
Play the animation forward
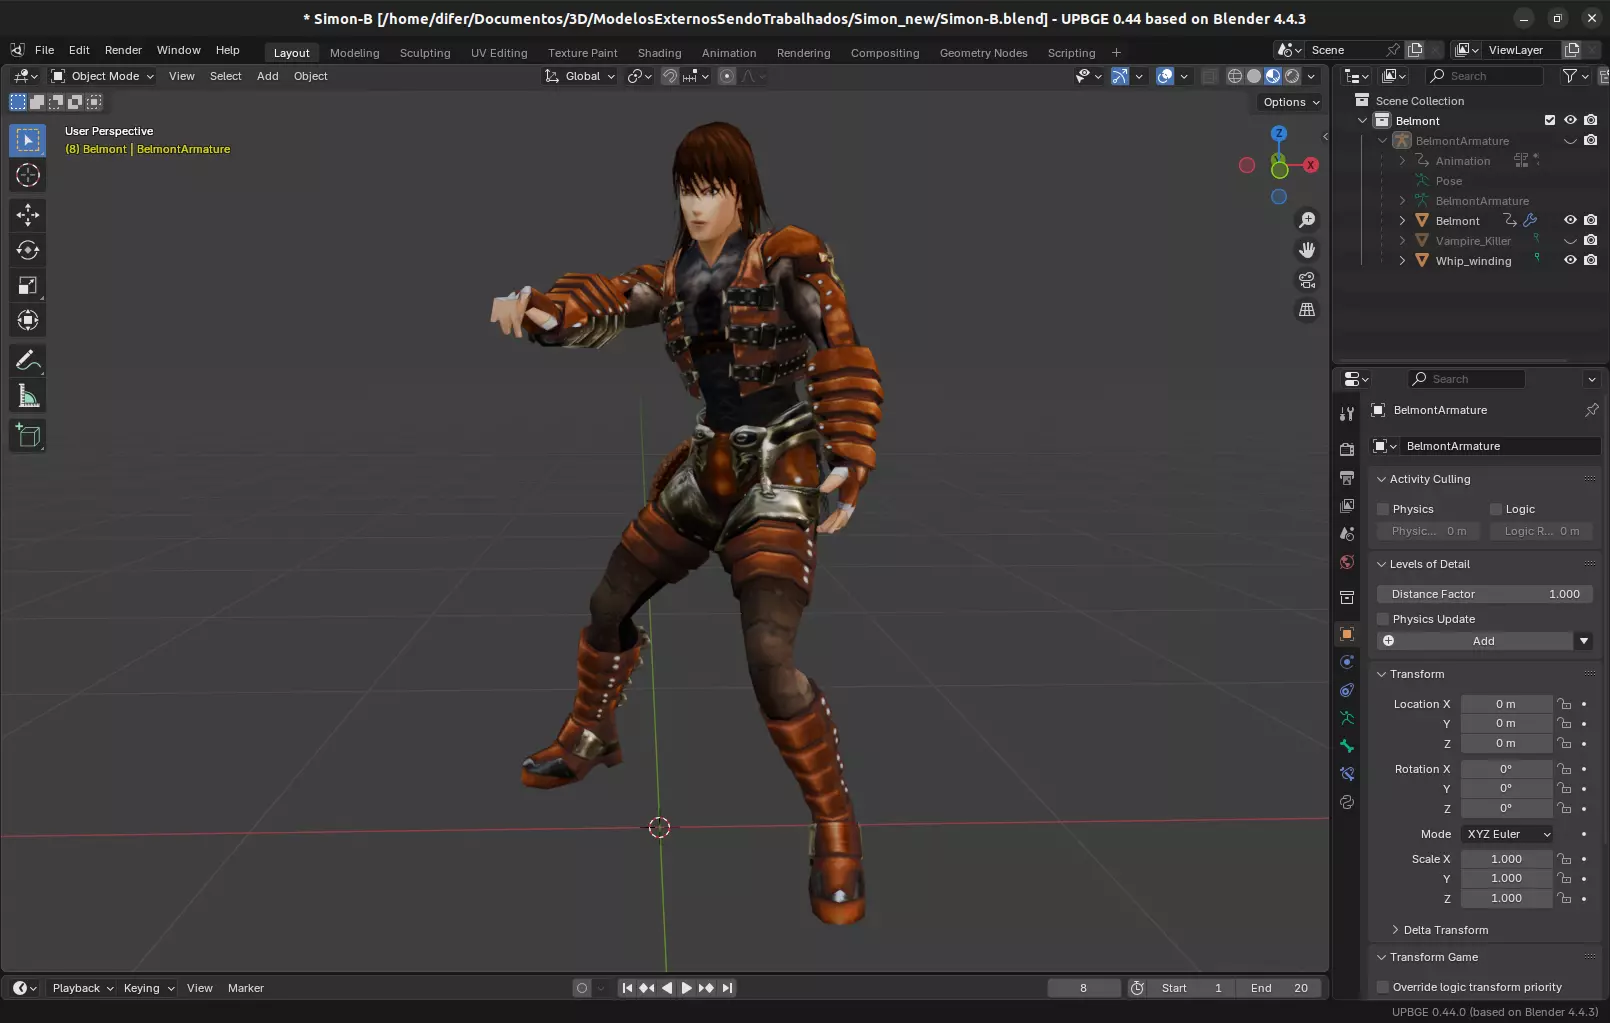(686, 988)
